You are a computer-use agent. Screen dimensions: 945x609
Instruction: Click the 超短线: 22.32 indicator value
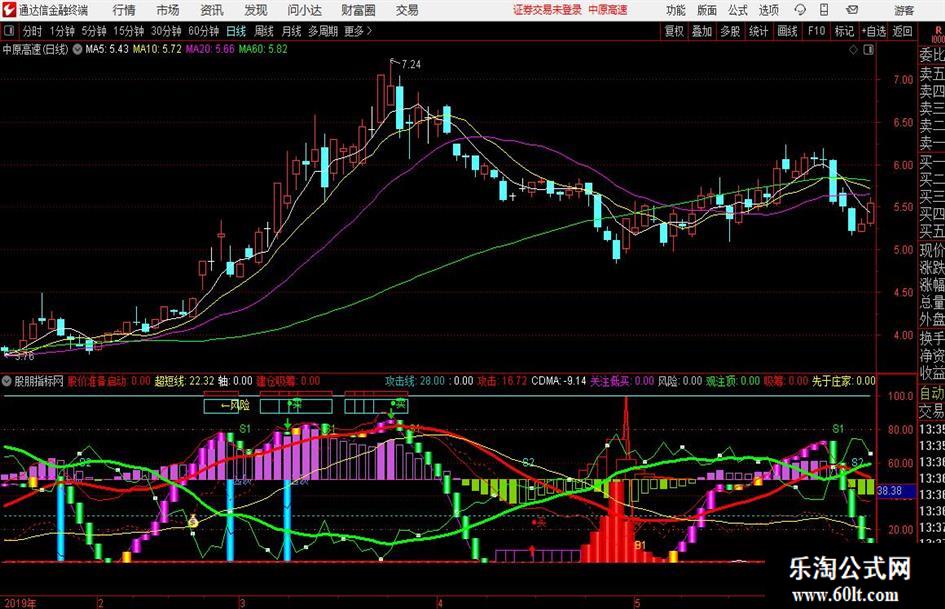coord(184,381)
